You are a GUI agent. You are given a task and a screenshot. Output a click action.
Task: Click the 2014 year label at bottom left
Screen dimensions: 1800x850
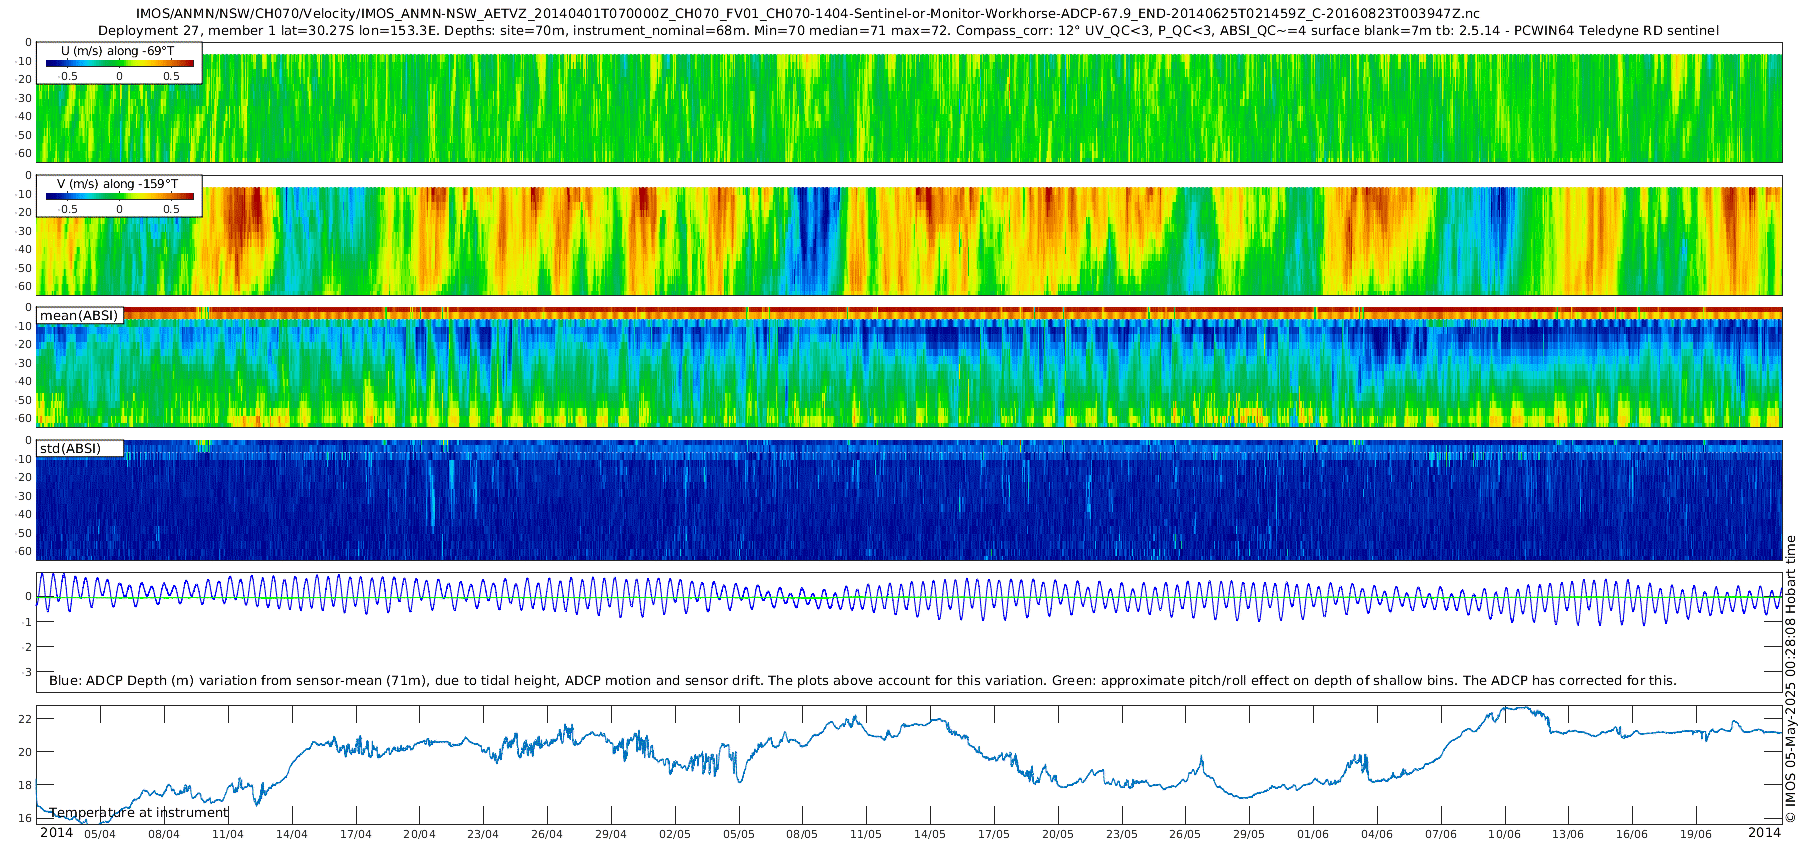(56, 832)
